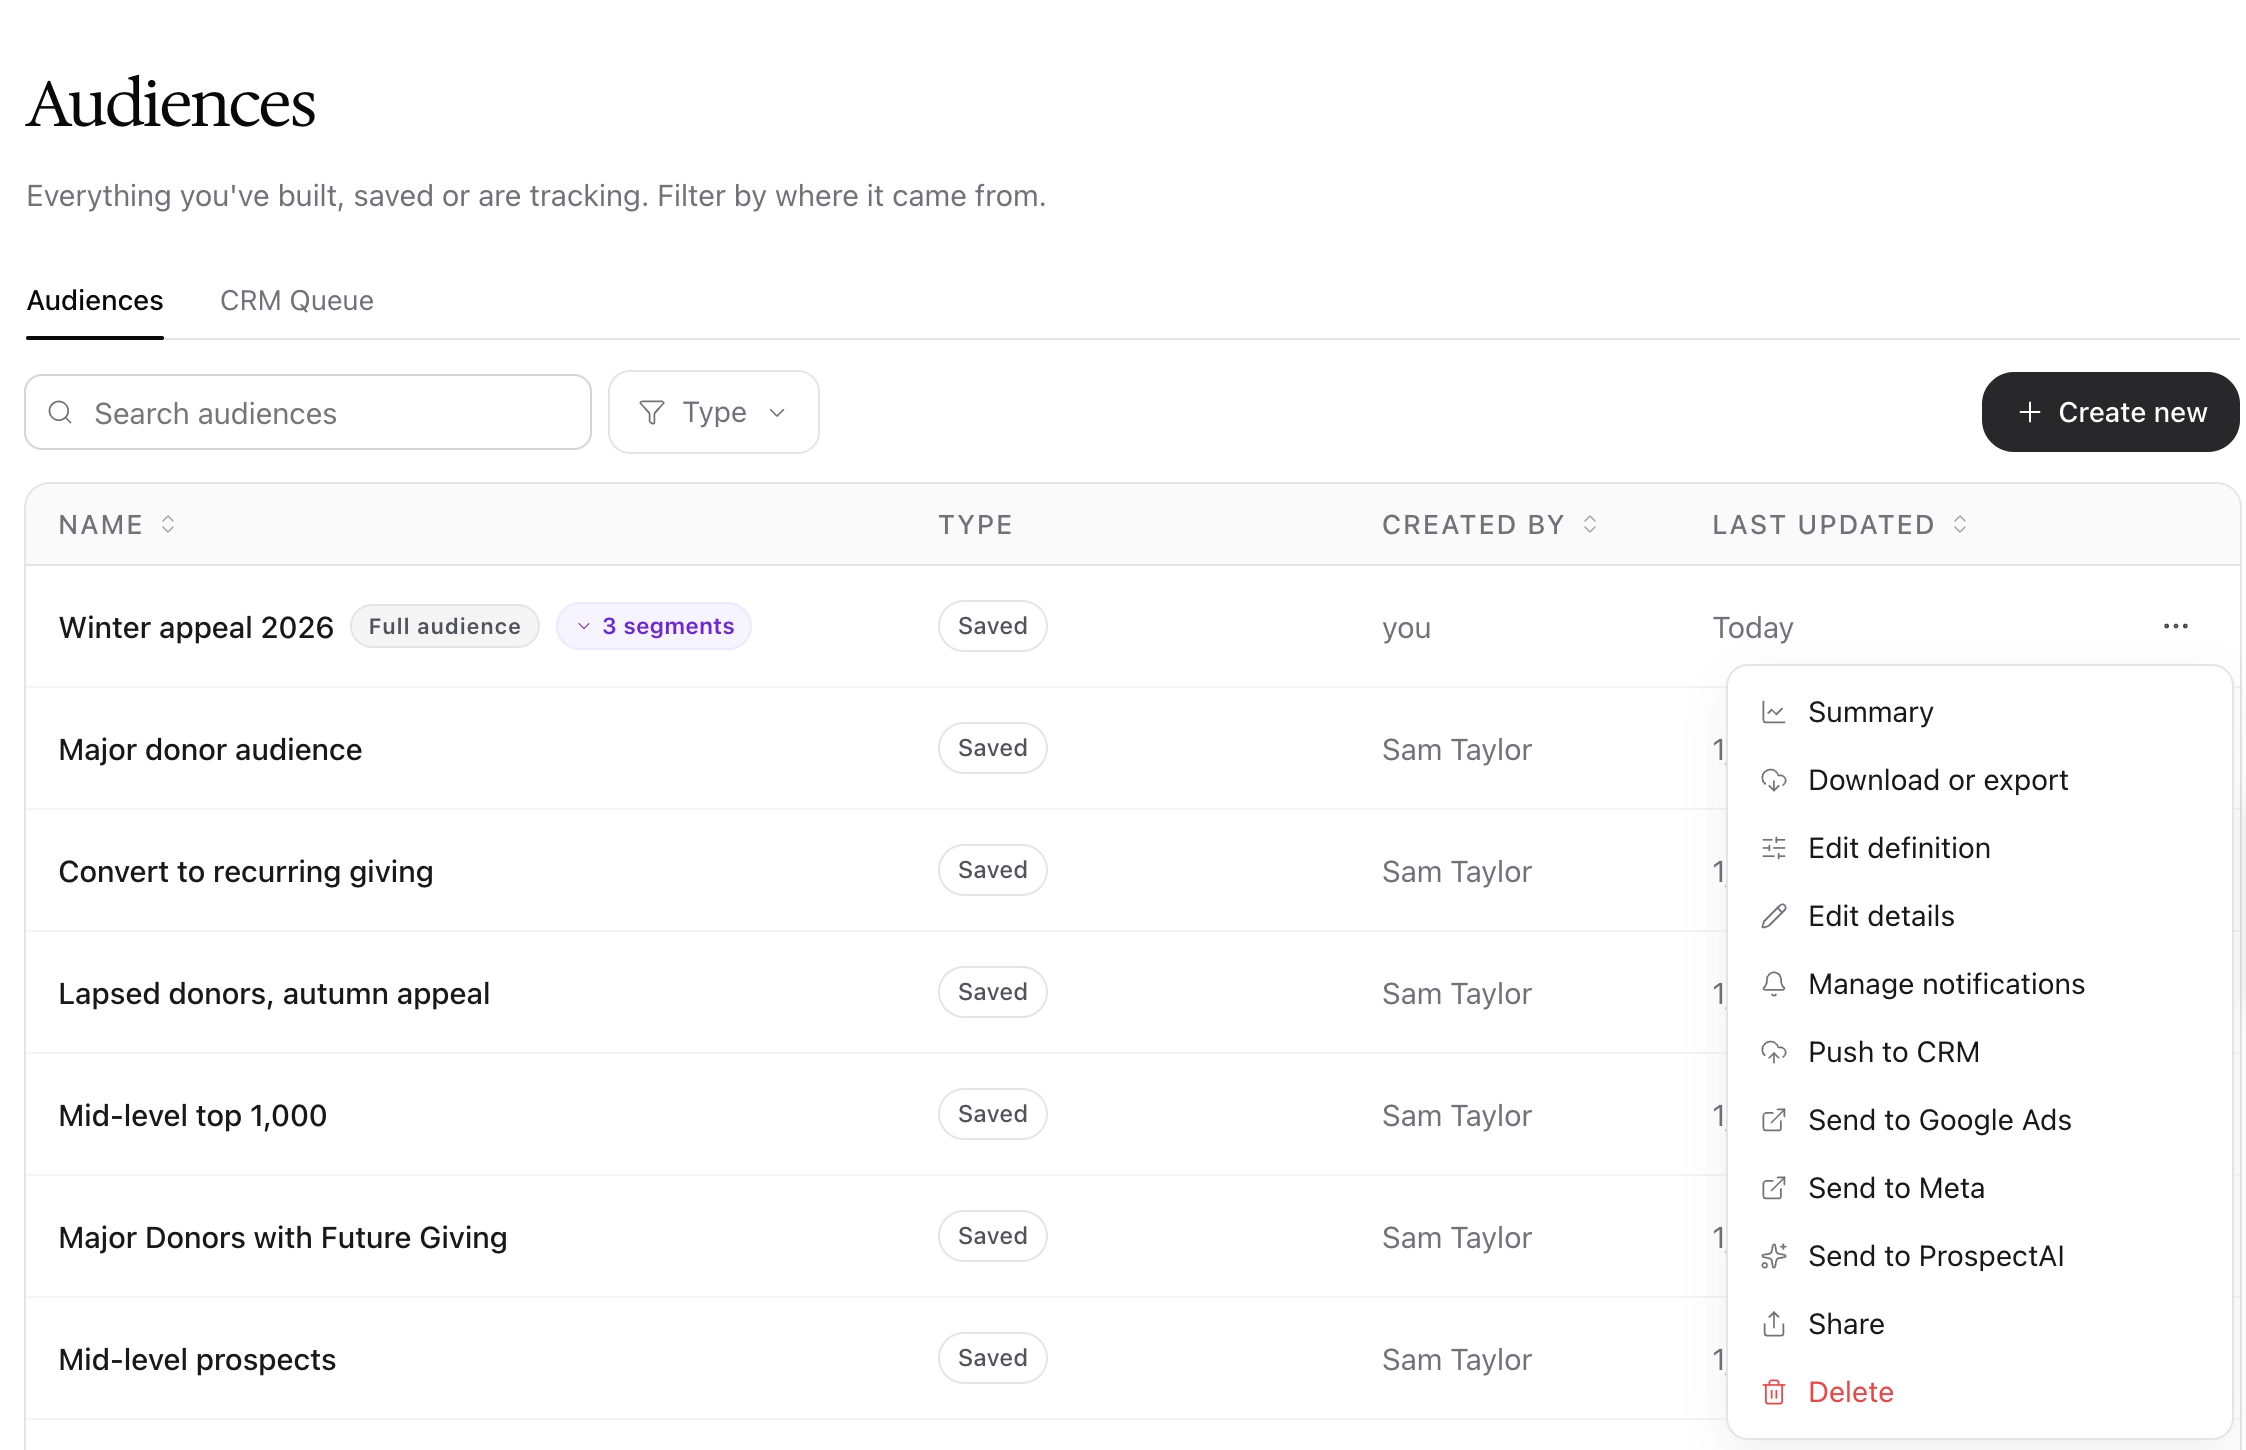Open Manage notifications menu item
Image resolution: width=2246 pixels, height=1450 pixels.
click(x=1980, y=984)
